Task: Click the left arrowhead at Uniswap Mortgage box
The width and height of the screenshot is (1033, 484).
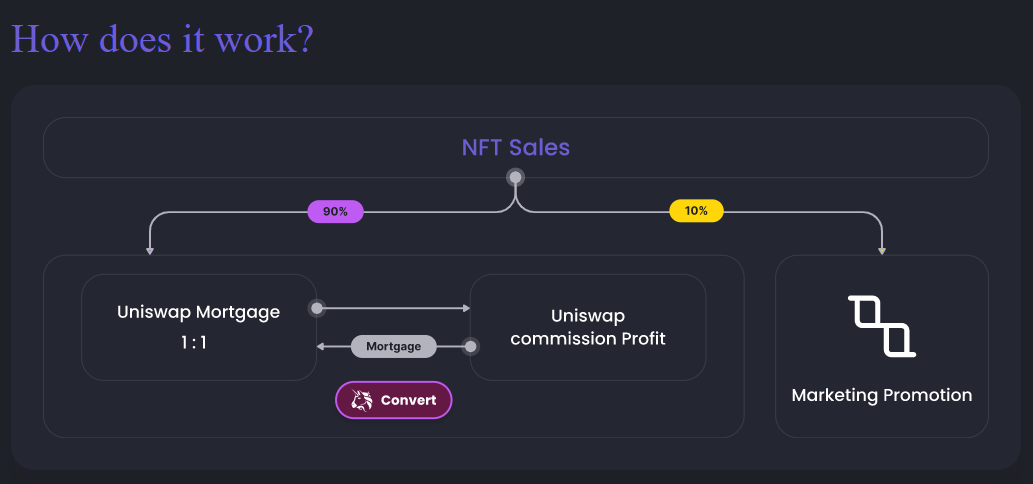Action: click(x=321, y=346)
